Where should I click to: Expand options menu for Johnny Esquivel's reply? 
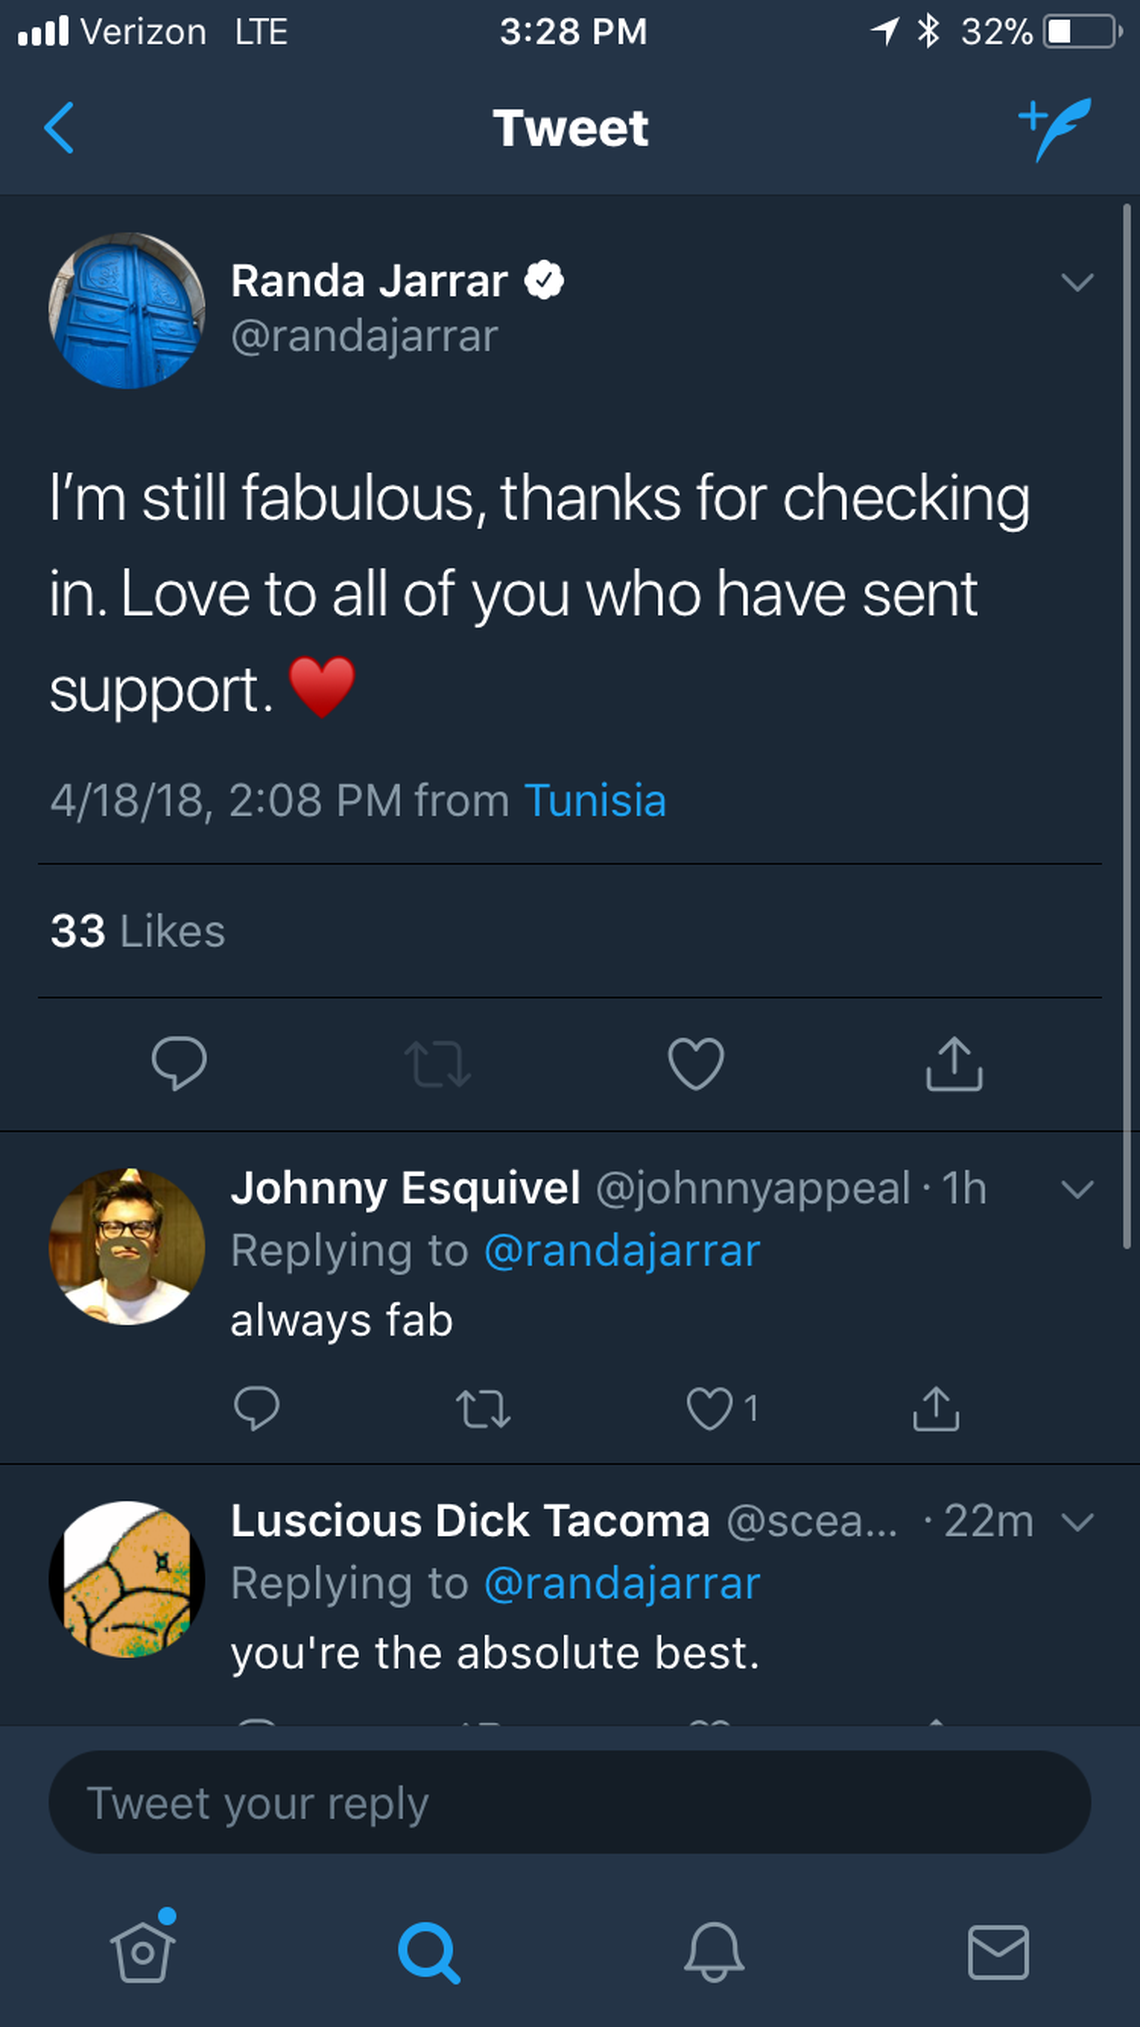(x=1077, y=1189)
